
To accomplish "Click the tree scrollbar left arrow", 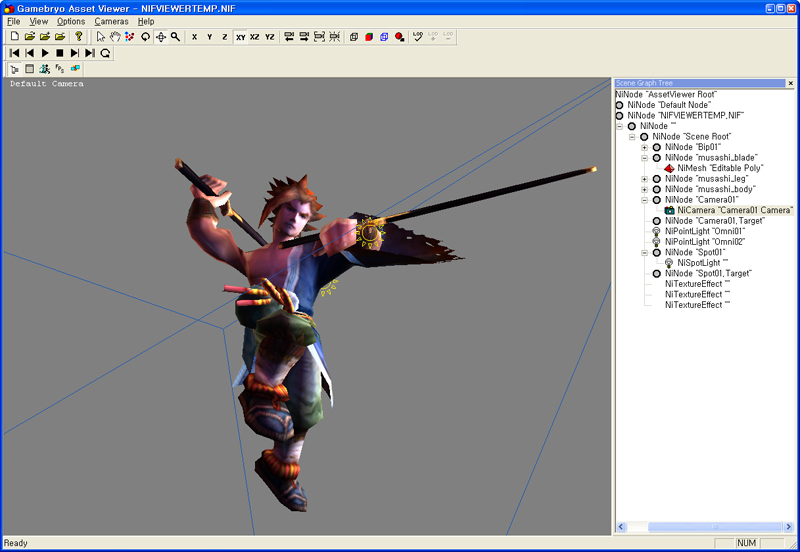I will click(x=621, y=526).
